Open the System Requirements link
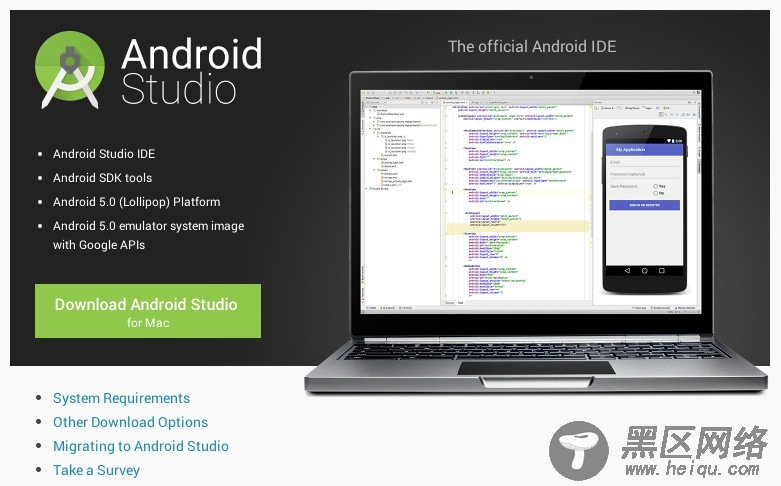Image resolution: width=781 pixels, height=486 pixels. [122, 398]
